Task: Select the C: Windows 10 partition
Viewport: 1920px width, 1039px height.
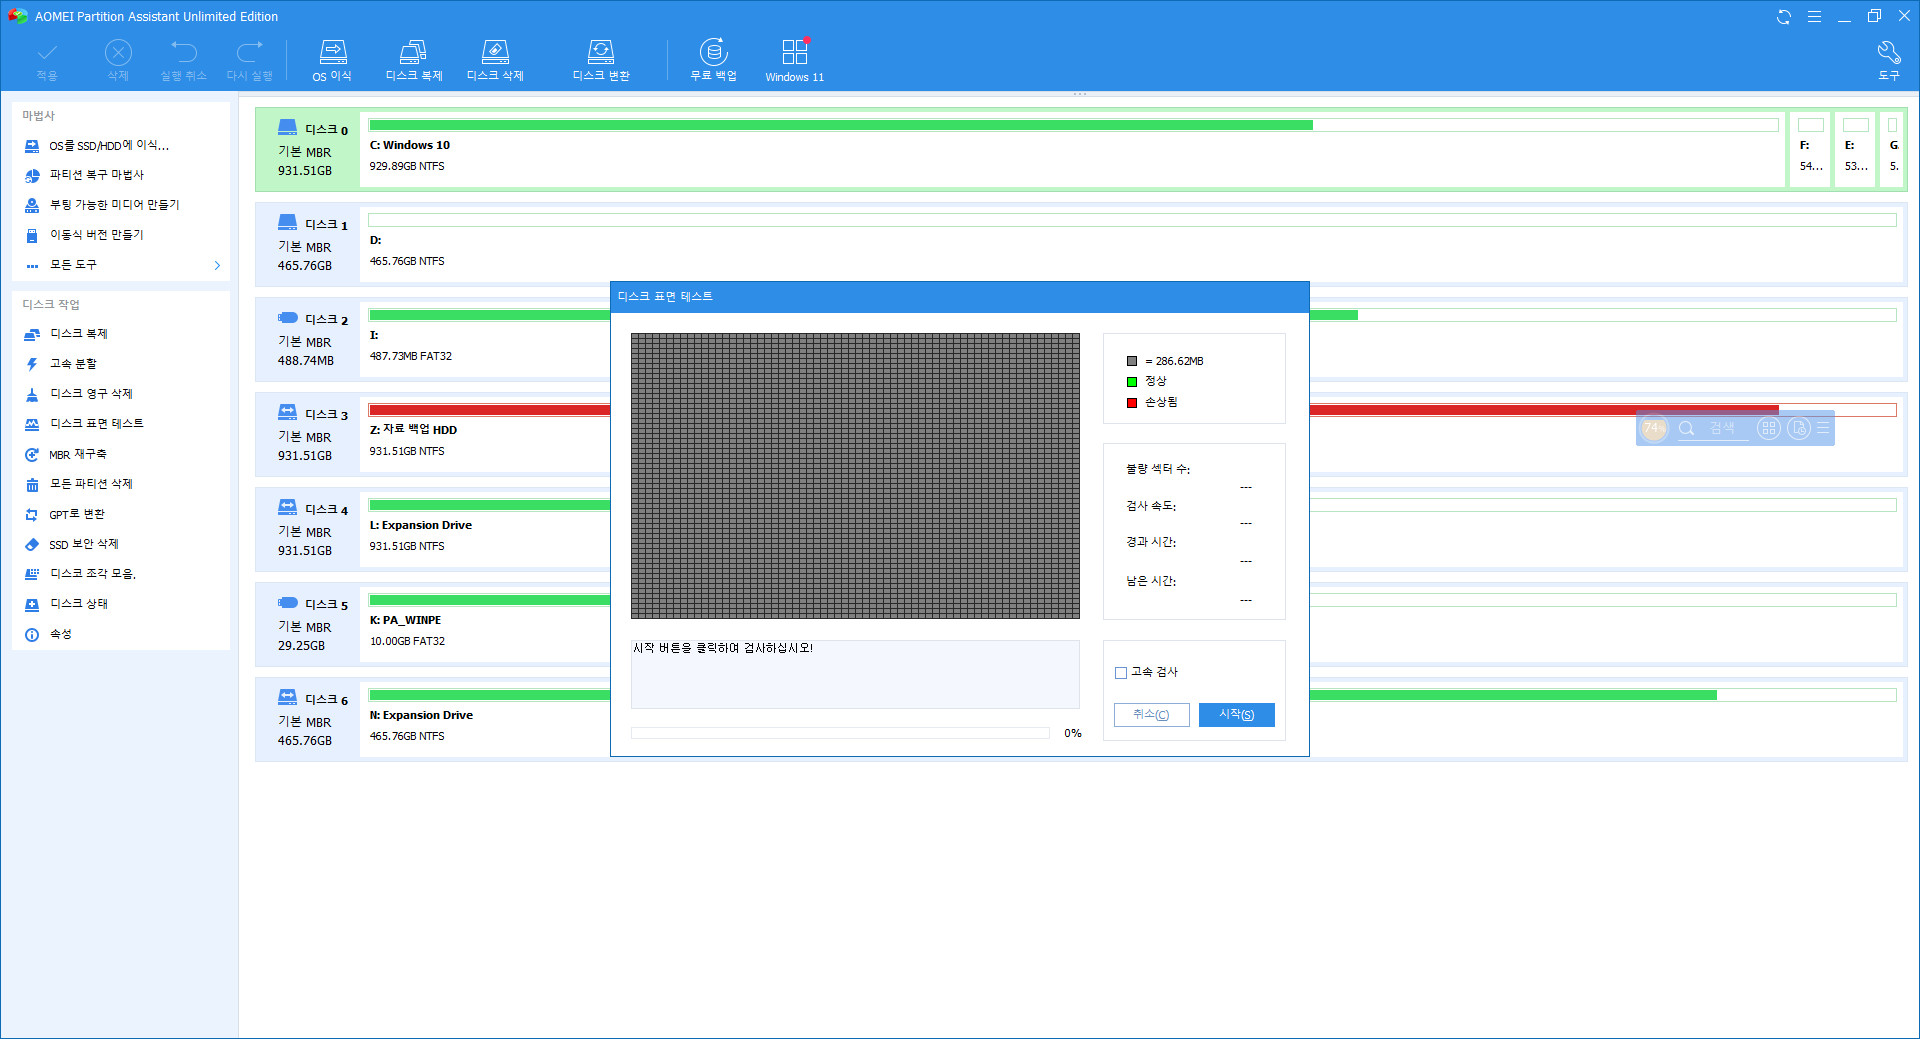Action: [1073, 149]
